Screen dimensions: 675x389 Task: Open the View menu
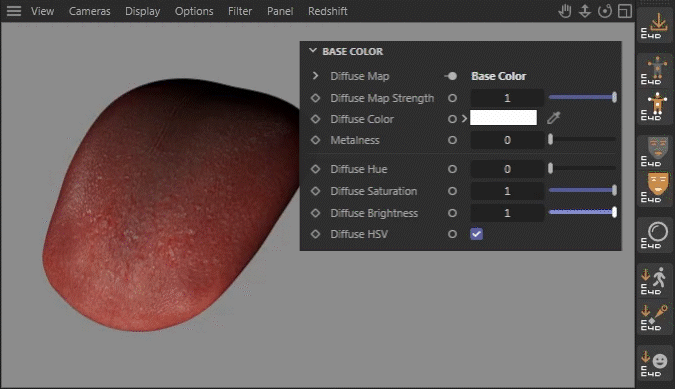click(42, 11)
